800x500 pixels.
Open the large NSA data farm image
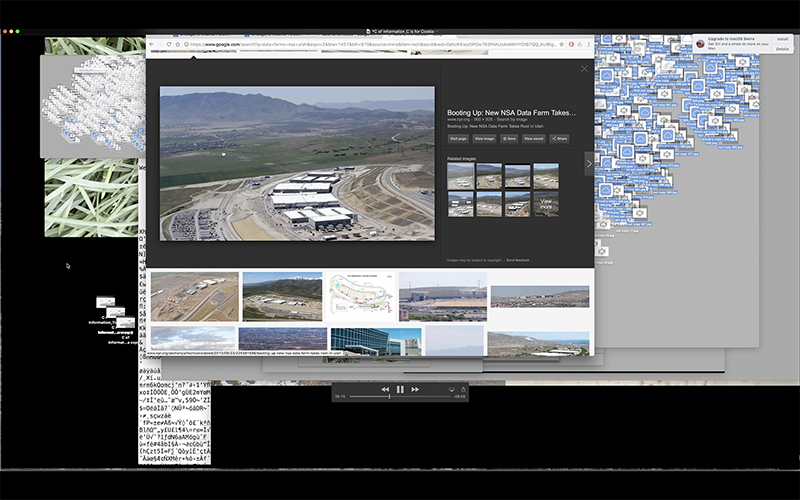coord(297,163)
